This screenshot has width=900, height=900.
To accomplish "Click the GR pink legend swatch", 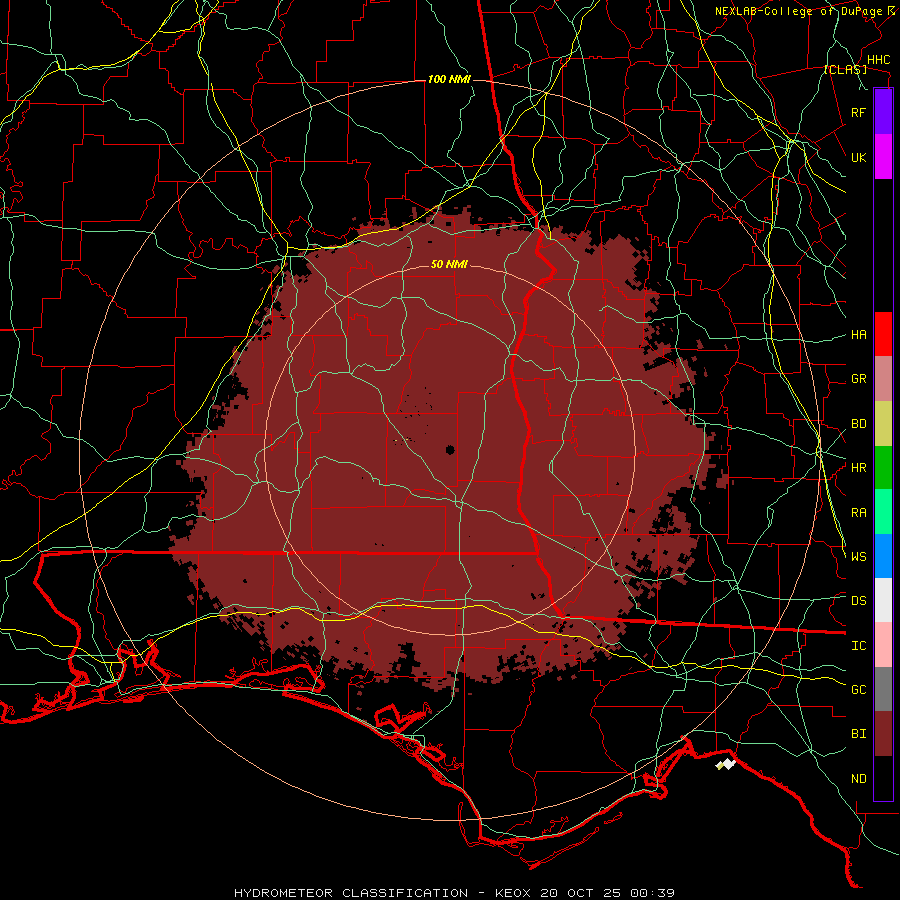I will pyautogui.click(x=883, y=379).
